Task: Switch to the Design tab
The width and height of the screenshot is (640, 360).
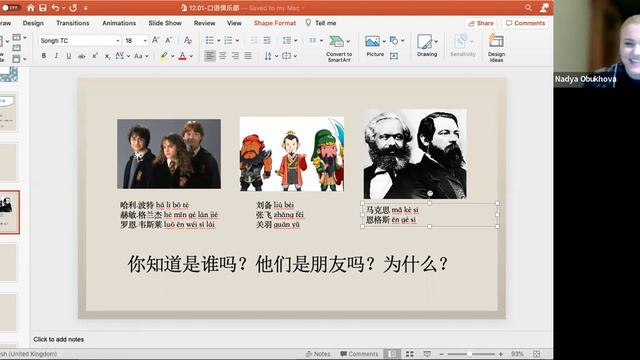Action: click(x=33, y=23)
